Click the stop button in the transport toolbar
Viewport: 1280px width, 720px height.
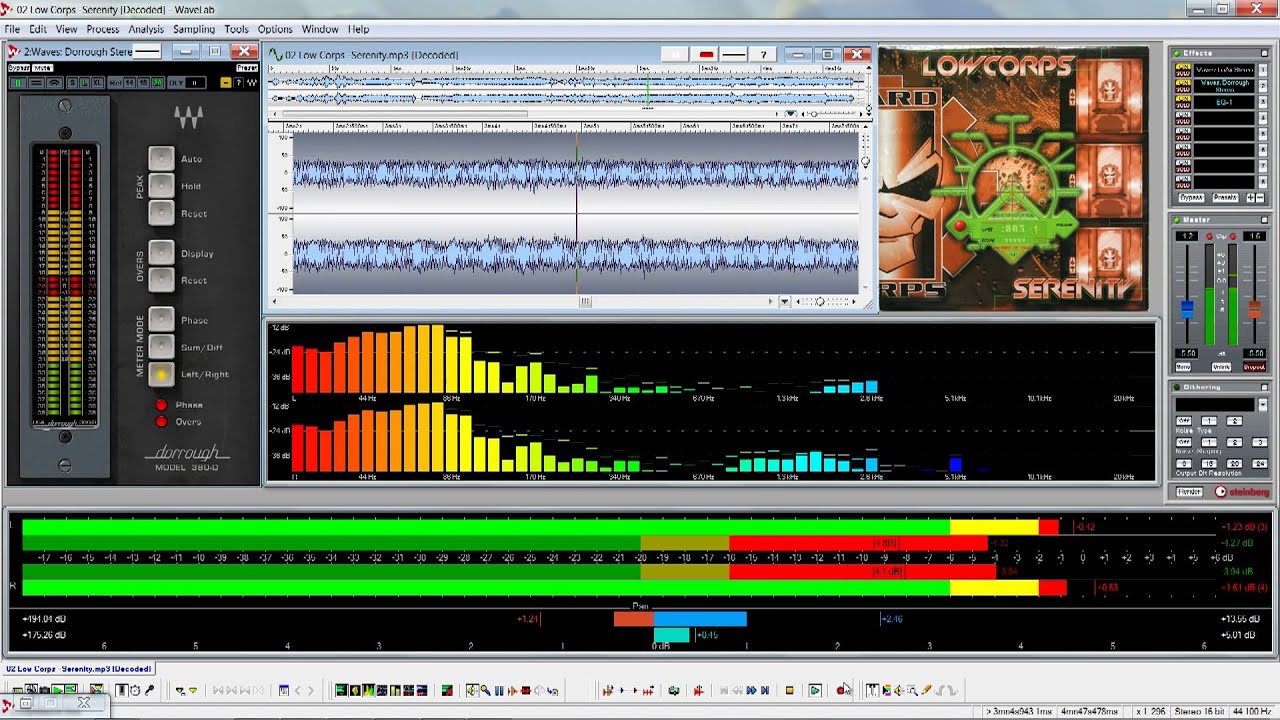(789, 690)
